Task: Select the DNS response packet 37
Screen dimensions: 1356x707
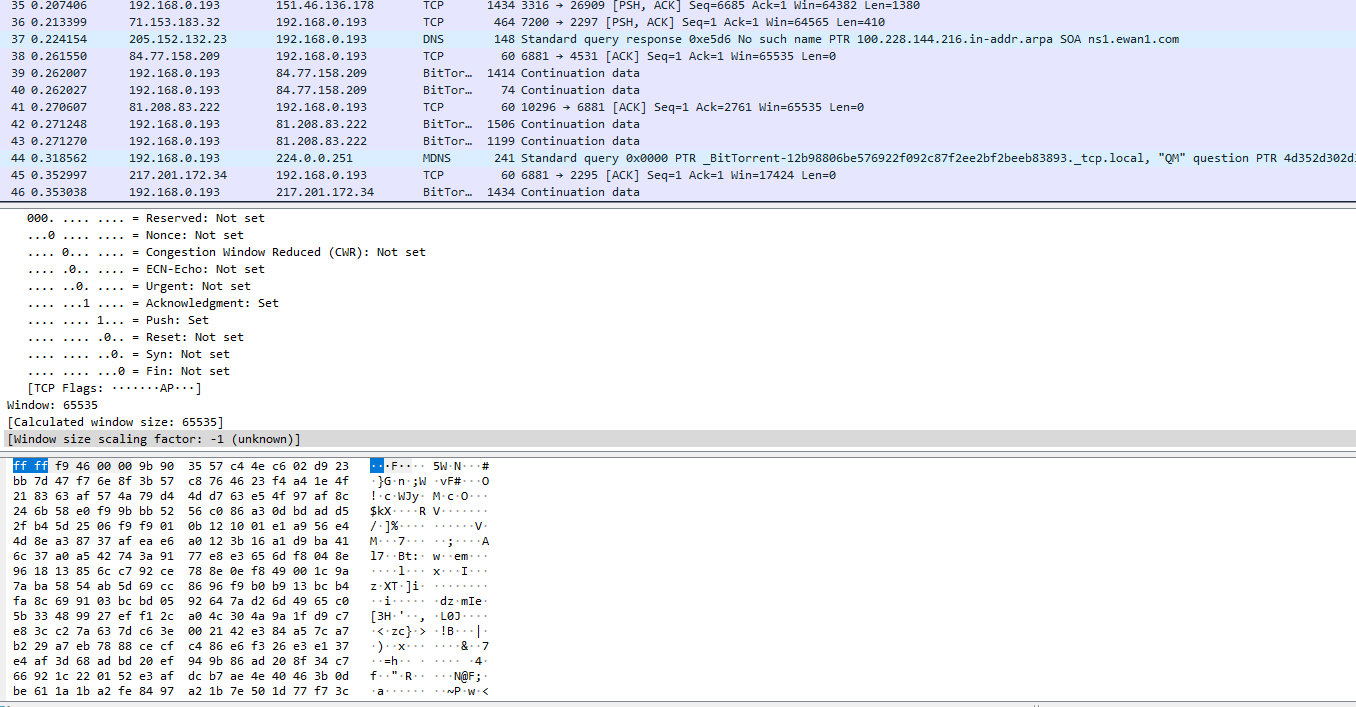Action: coord(400,38)
